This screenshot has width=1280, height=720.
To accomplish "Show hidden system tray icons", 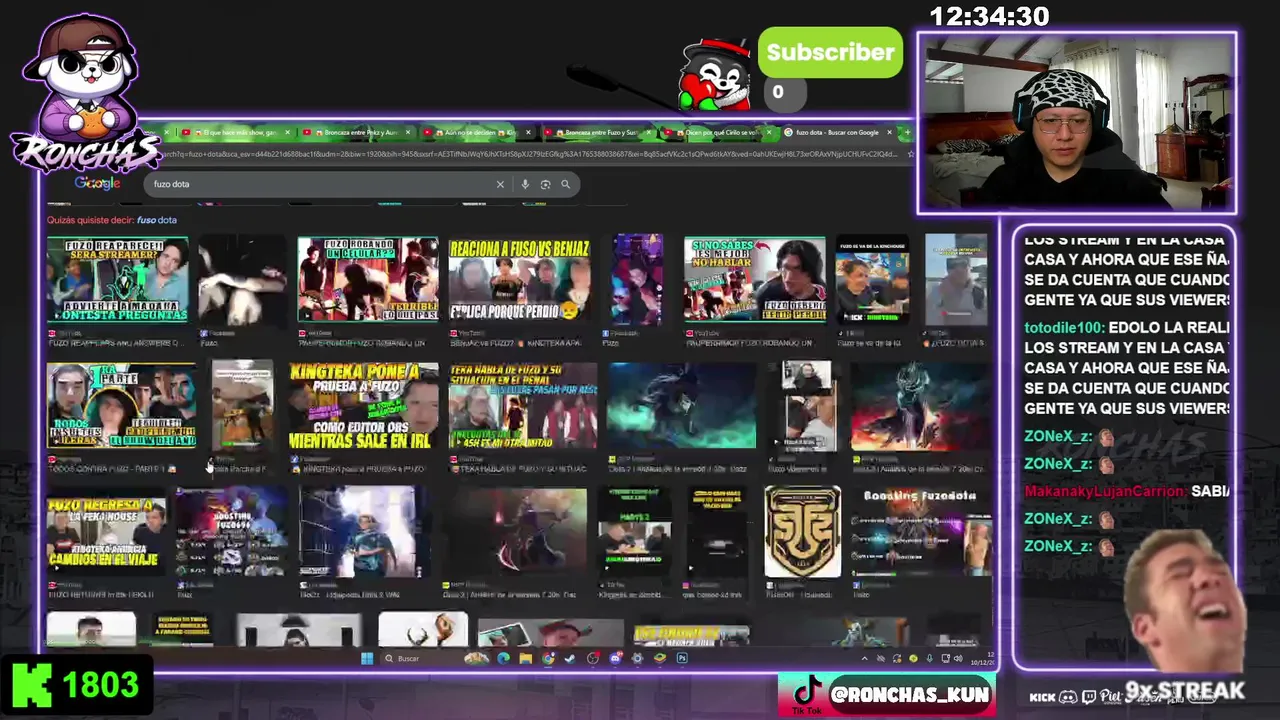I will [x=865, y=658].
